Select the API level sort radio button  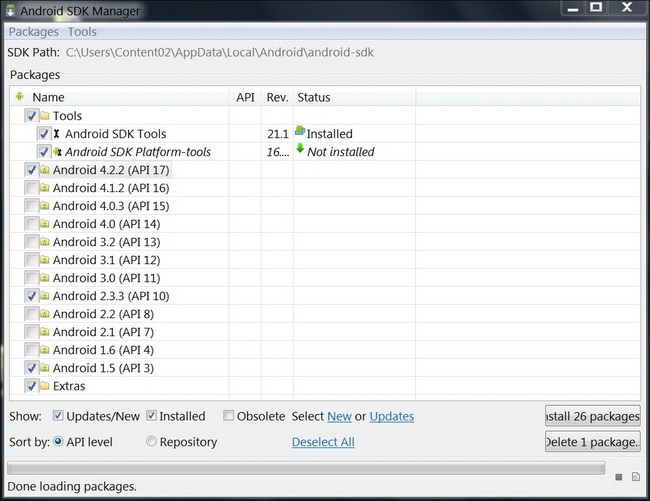click(58, 442)
